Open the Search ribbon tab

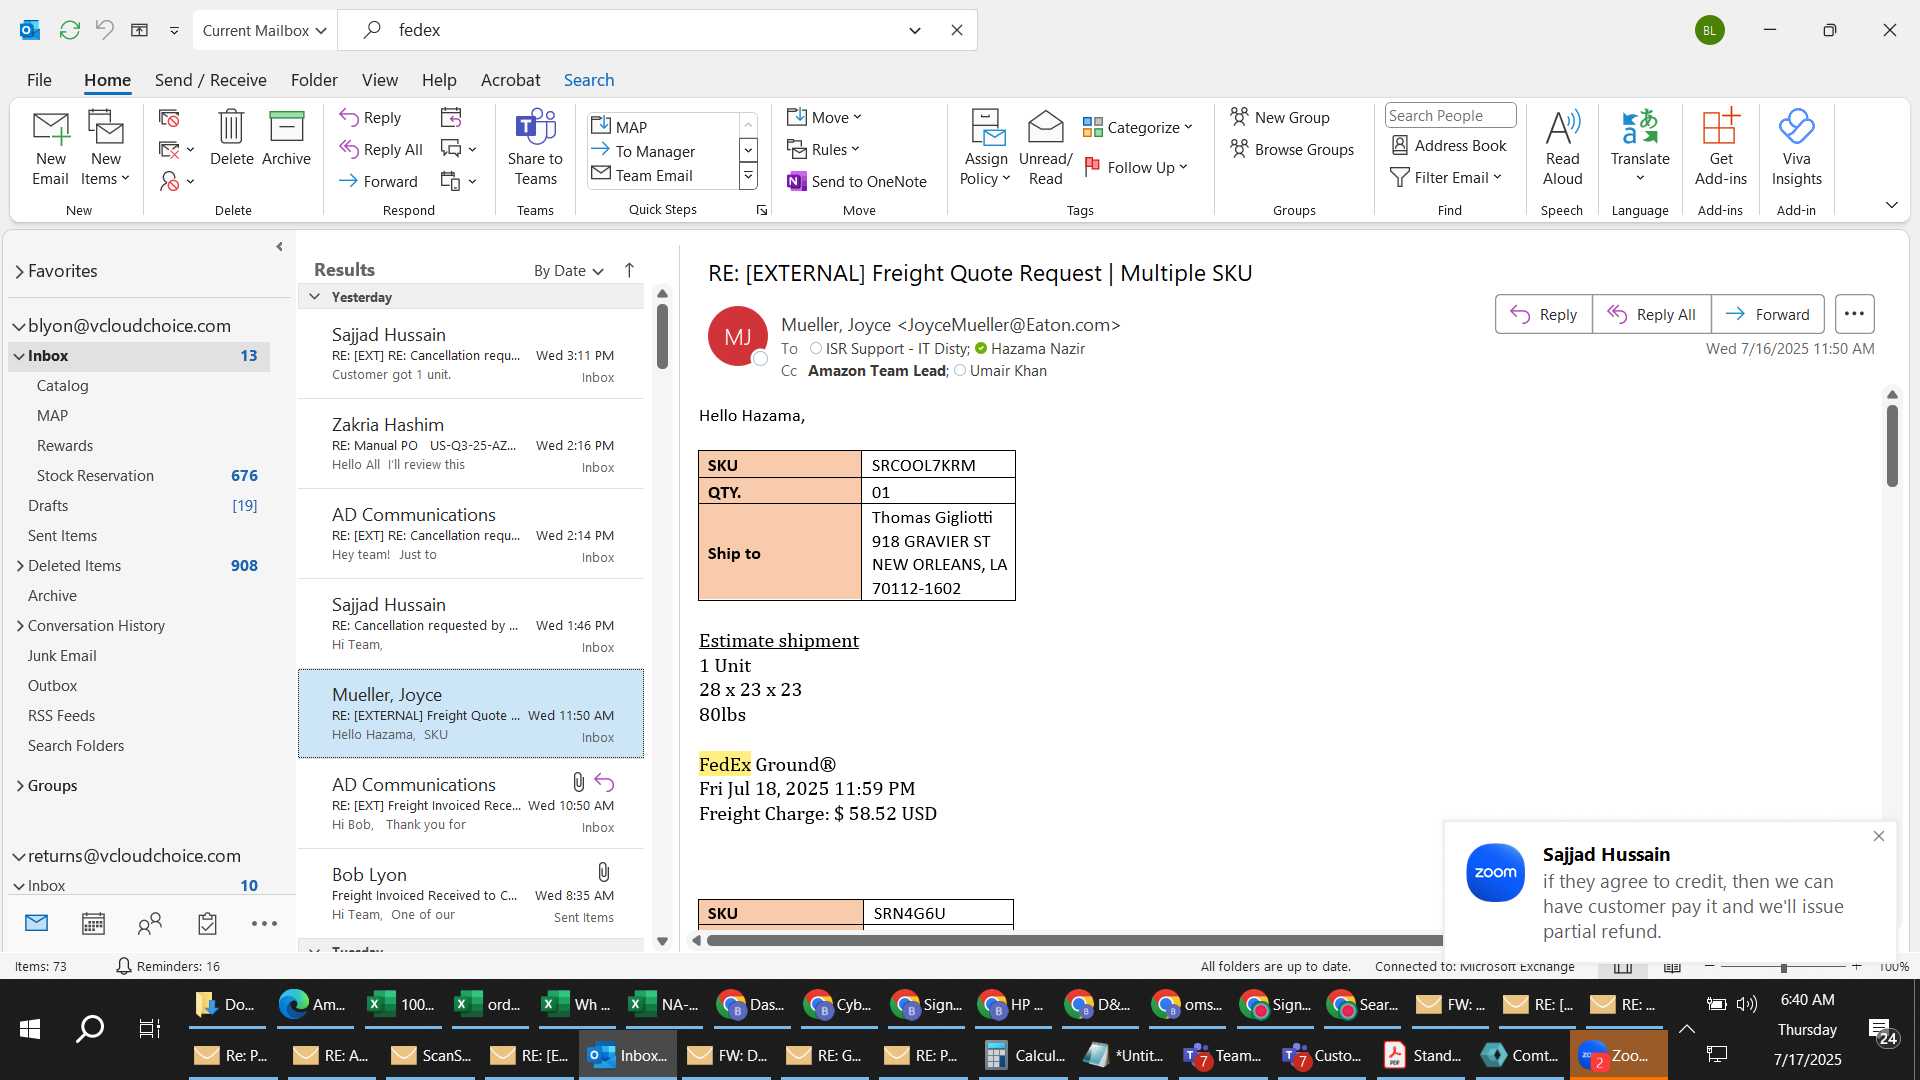click(588, 80)
